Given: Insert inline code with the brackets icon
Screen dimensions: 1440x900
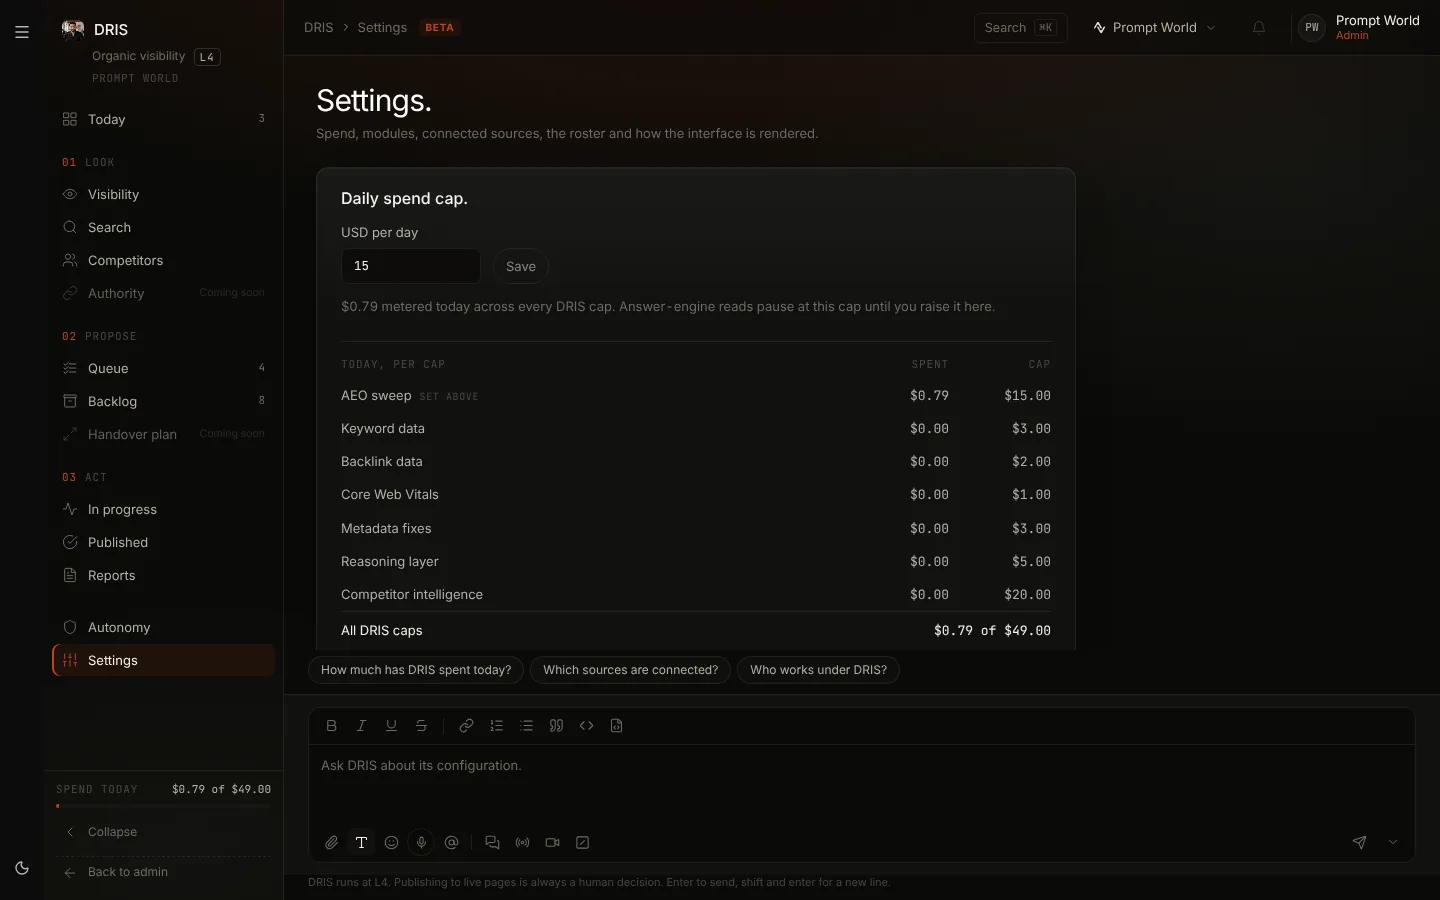Looking at the screenshot, I should click(x=586, y=726).
